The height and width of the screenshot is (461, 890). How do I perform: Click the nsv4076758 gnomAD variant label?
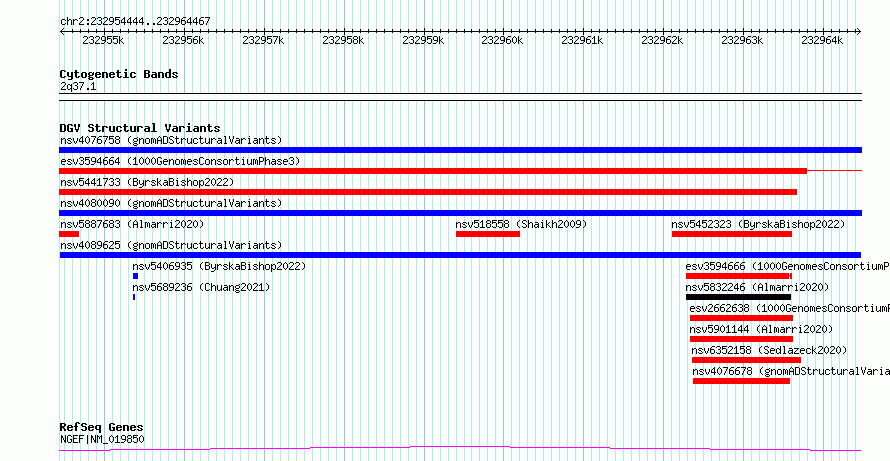coord(171,140)
